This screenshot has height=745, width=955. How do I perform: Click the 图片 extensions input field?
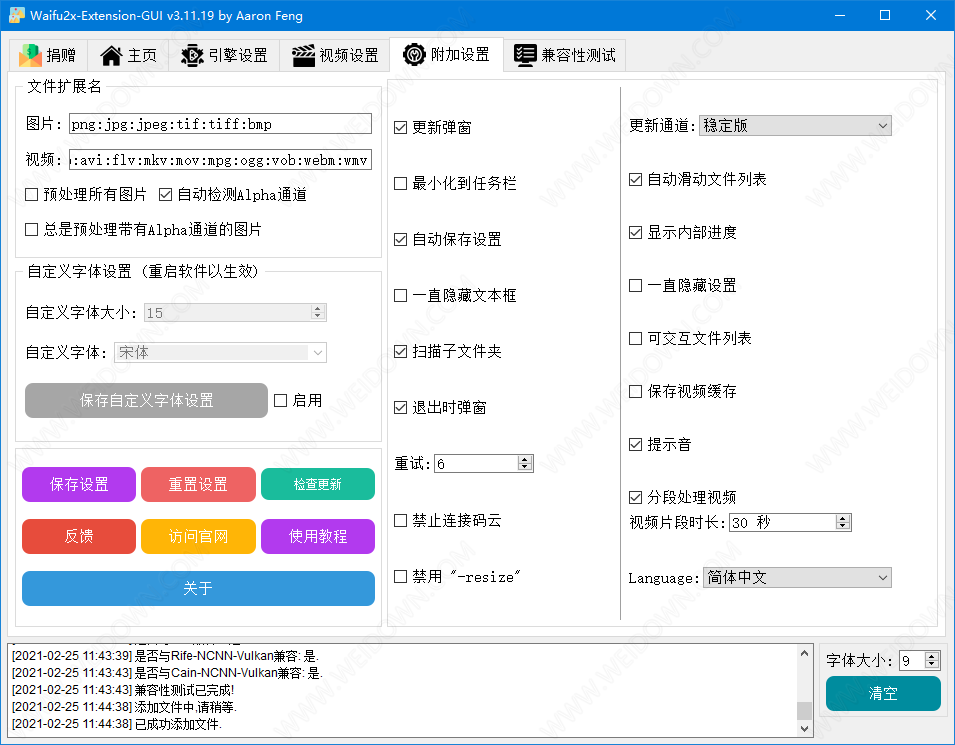point(220,124)
